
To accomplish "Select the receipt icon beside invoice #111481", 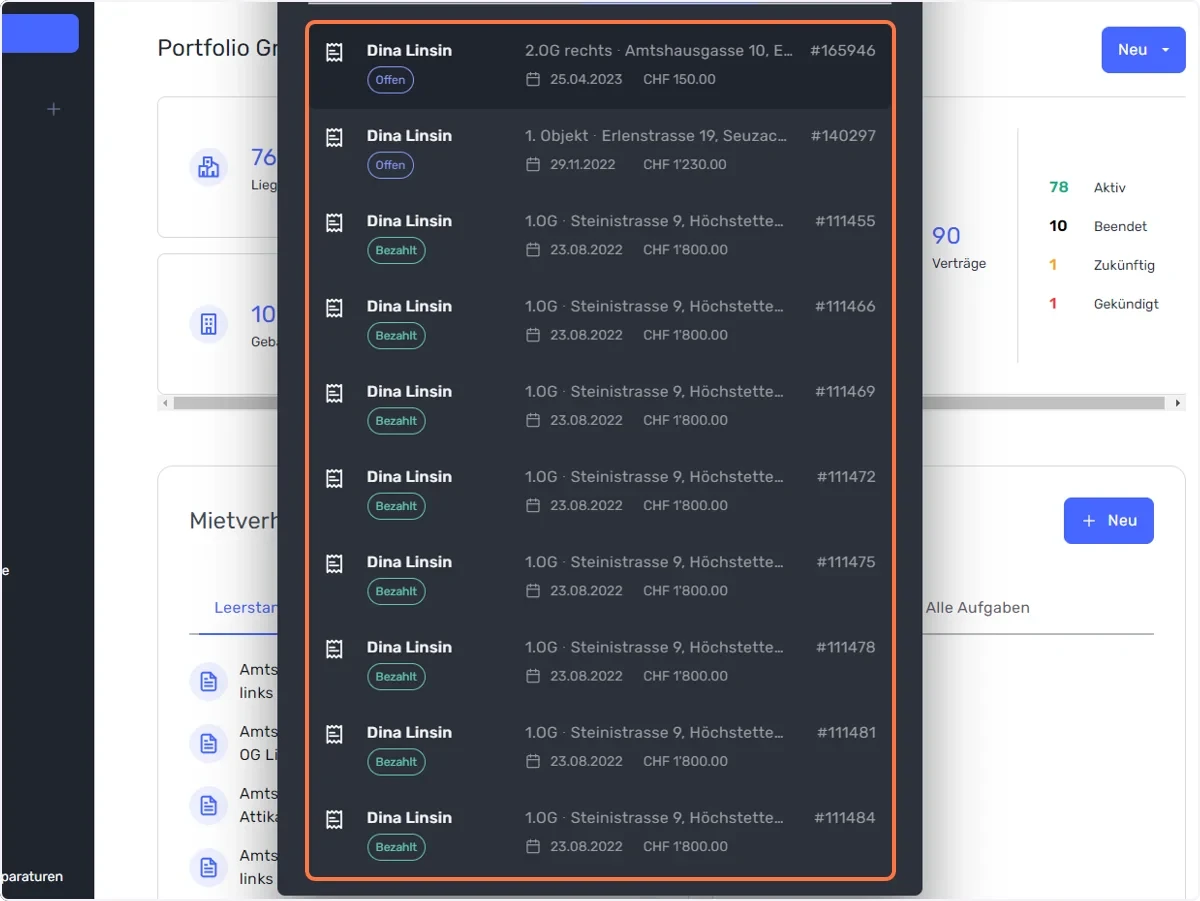I will pyautogui.click(x=335, y=734).
